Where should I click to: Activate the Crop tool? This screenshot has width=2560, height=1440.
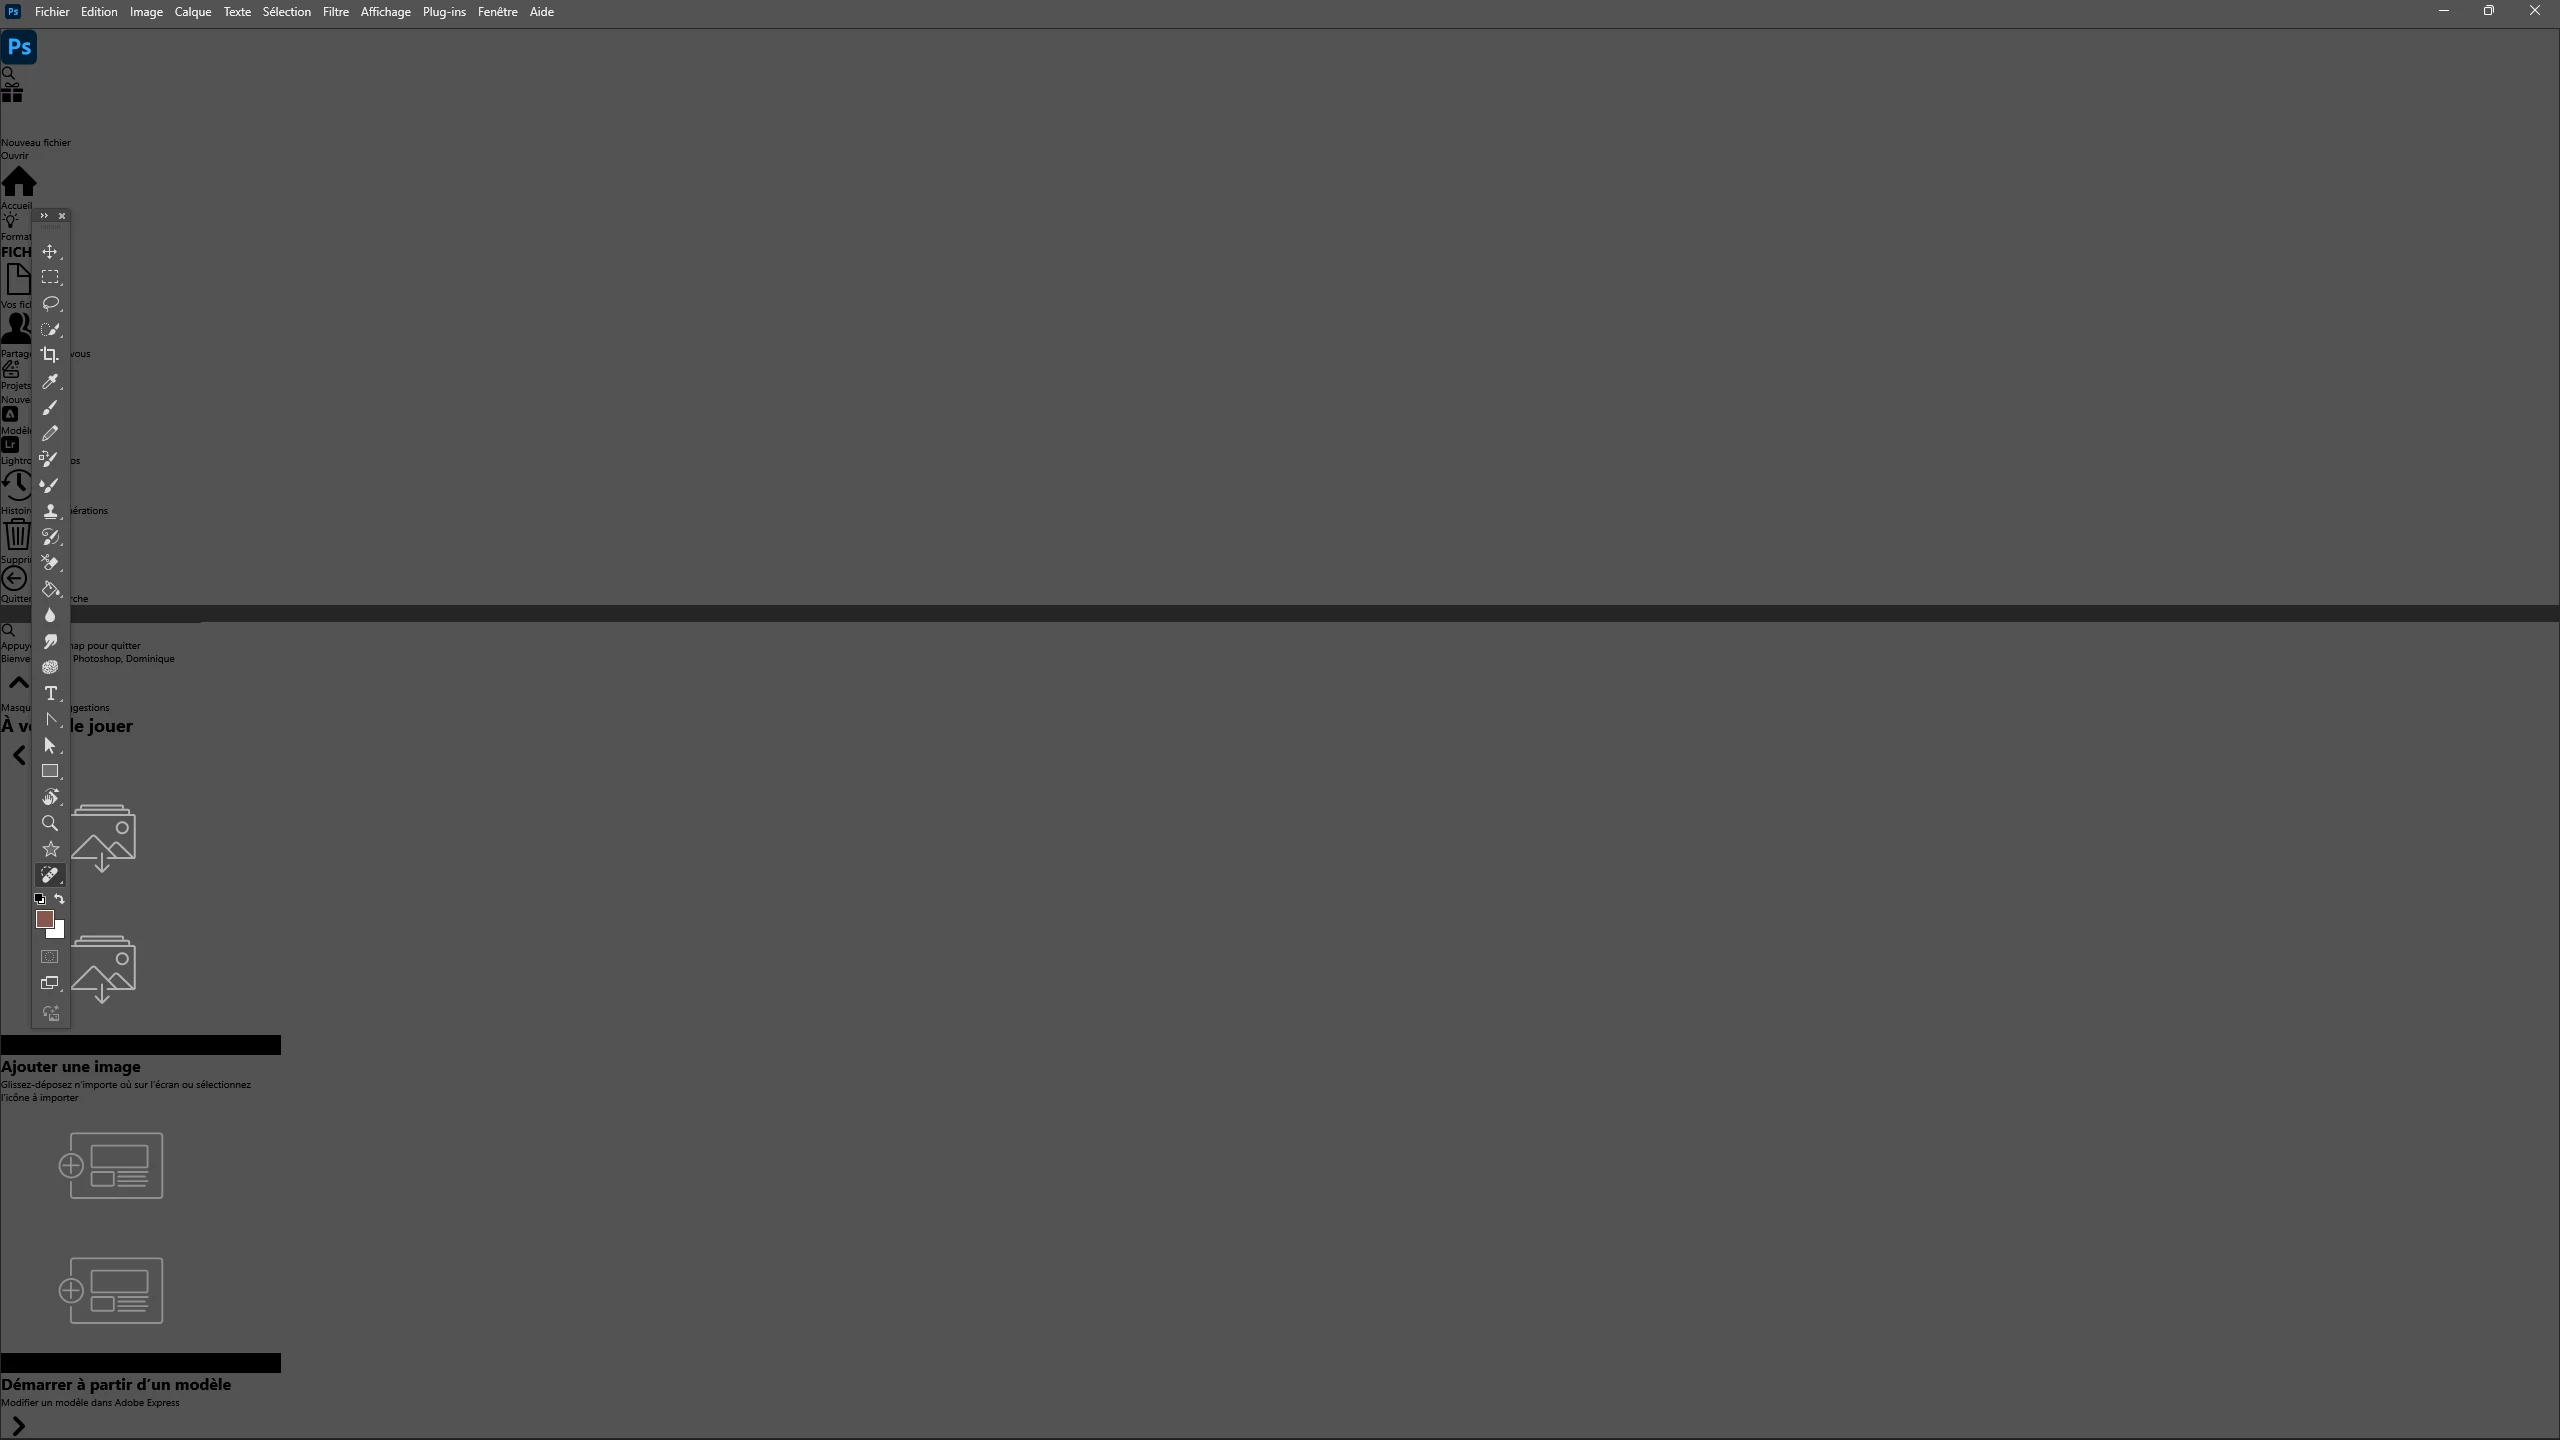point(50,355)
